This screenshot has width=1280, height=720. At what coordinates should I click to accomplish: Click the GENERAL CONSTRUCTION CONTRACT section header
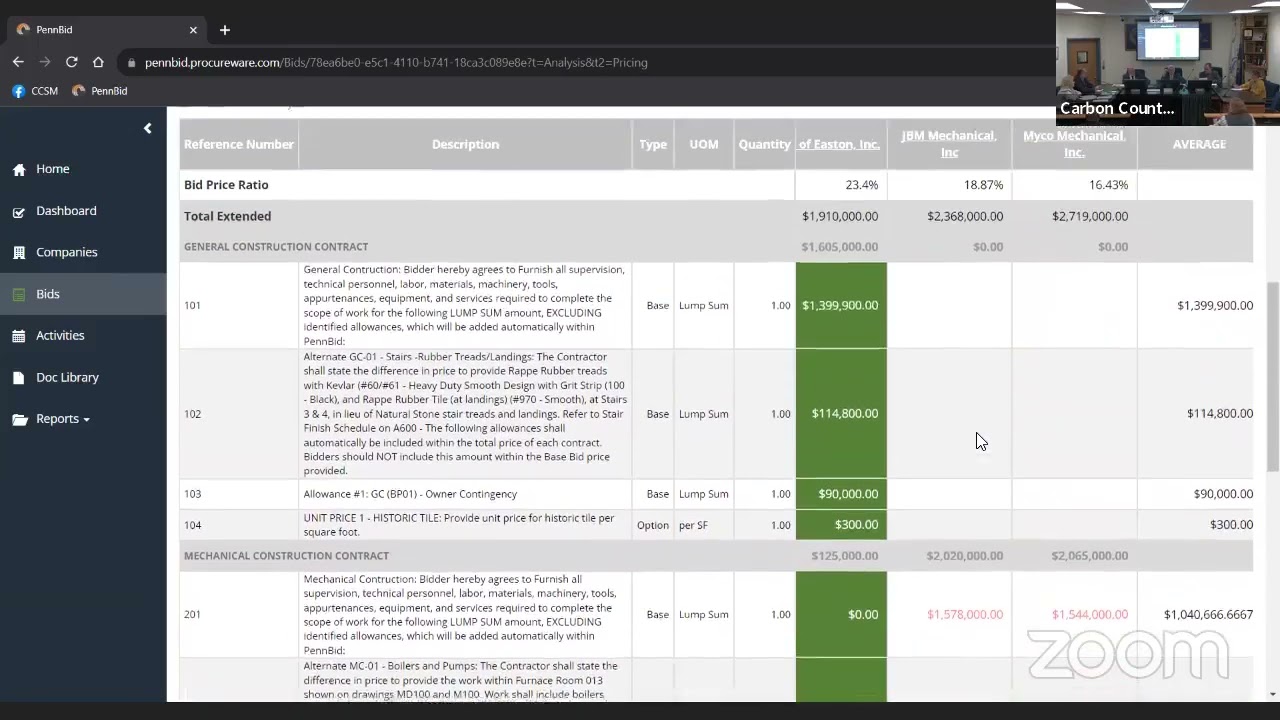point(276,247)
